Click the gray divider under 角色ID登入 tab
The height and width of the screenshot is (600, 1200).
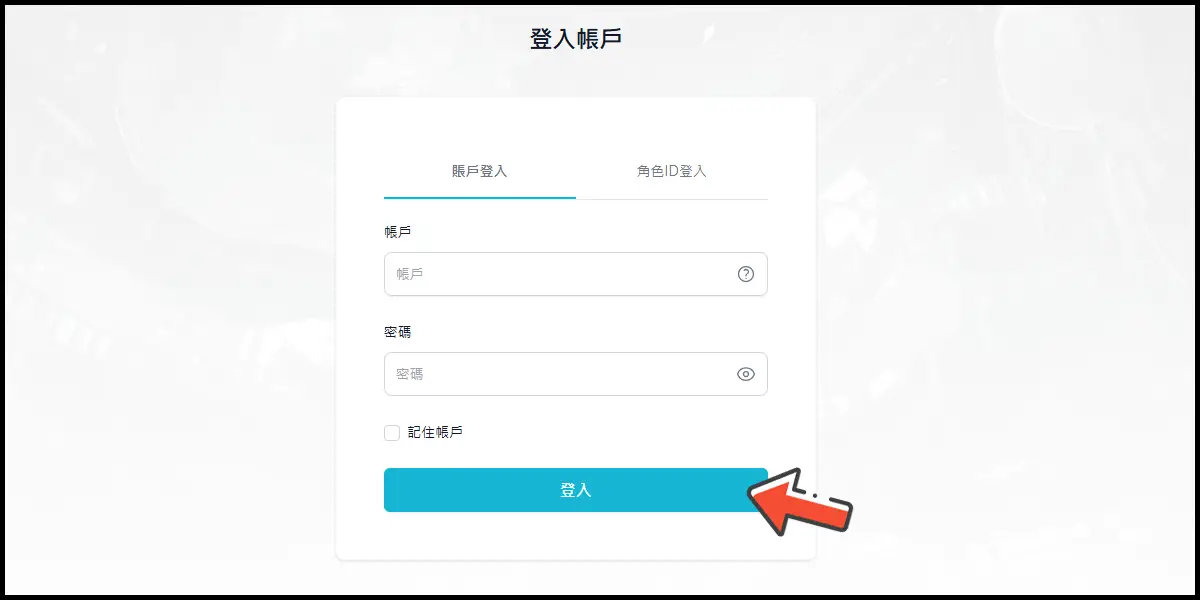point(672,199)
